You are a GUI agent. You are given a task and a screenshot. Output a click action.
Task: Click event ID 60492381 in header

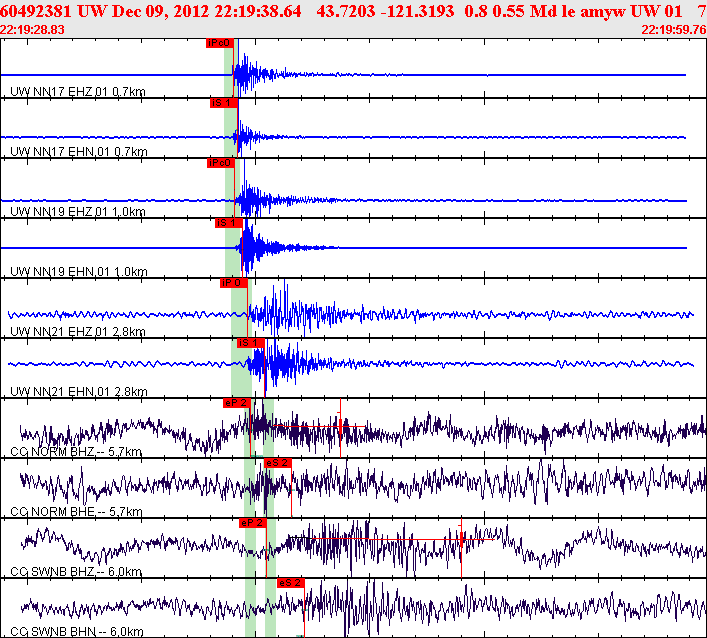36,11
